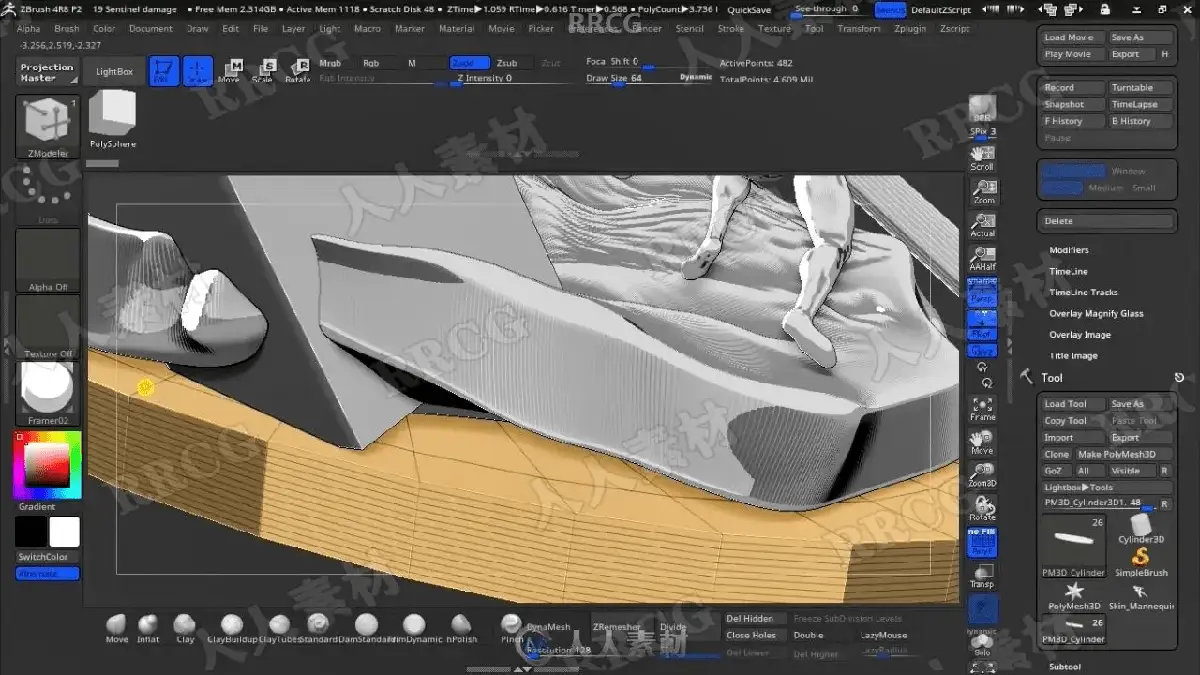
Task: Set canvas to Actual size
Action: 982,224
